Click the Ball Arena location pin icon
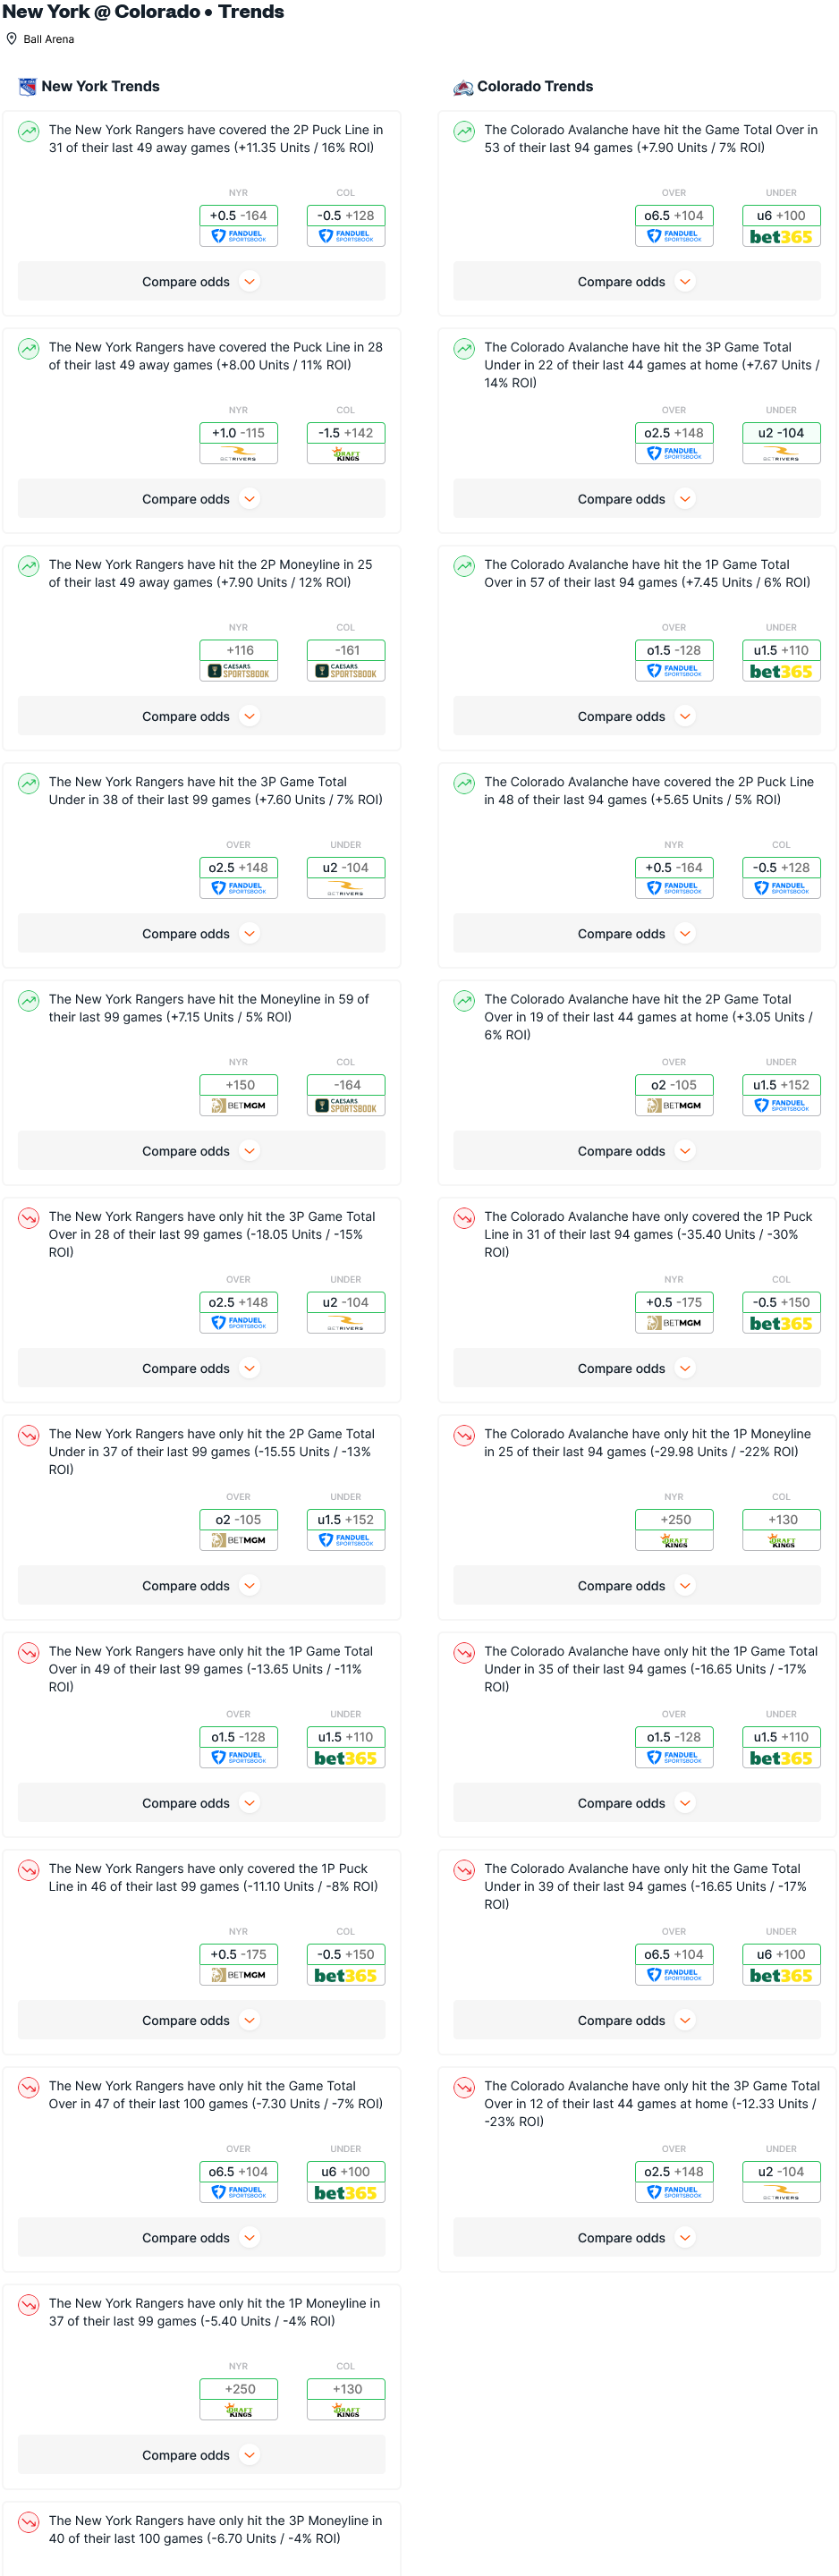Image resolution: width=839 pixels, height=2576 pixels. click(12, 39)
